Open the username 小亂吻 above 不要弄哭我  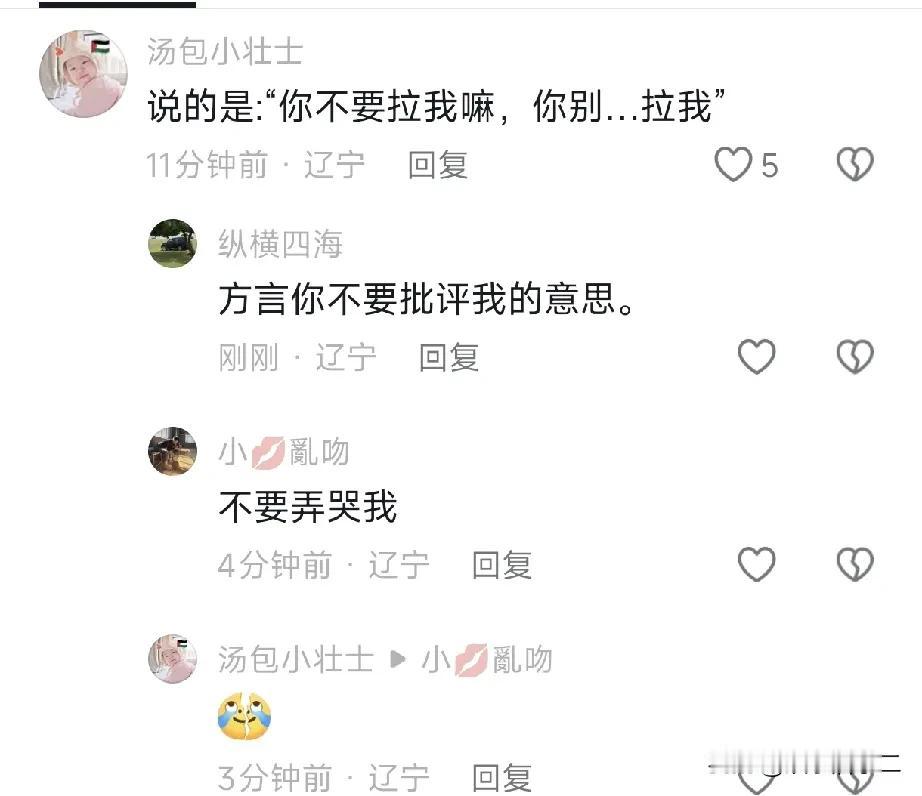(x=284, y=452)
